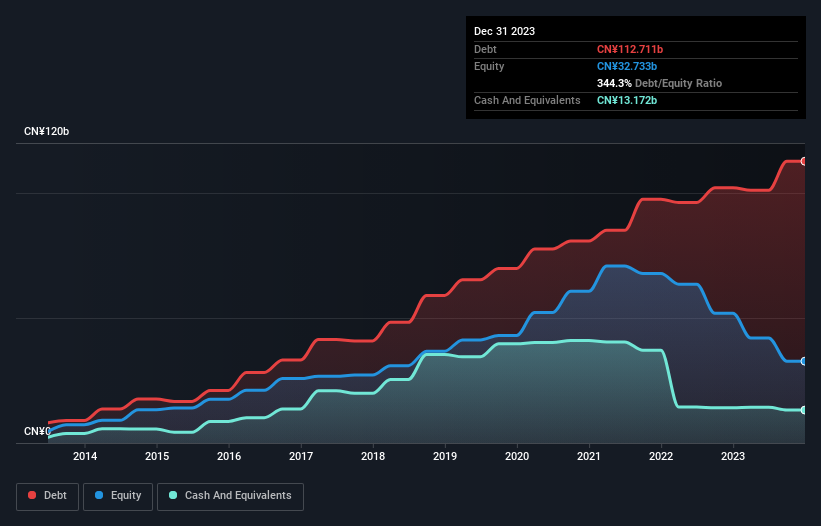Click the 2016 x-axis label
Viewport: 821px width, 526px height.
tap(229, 456)
